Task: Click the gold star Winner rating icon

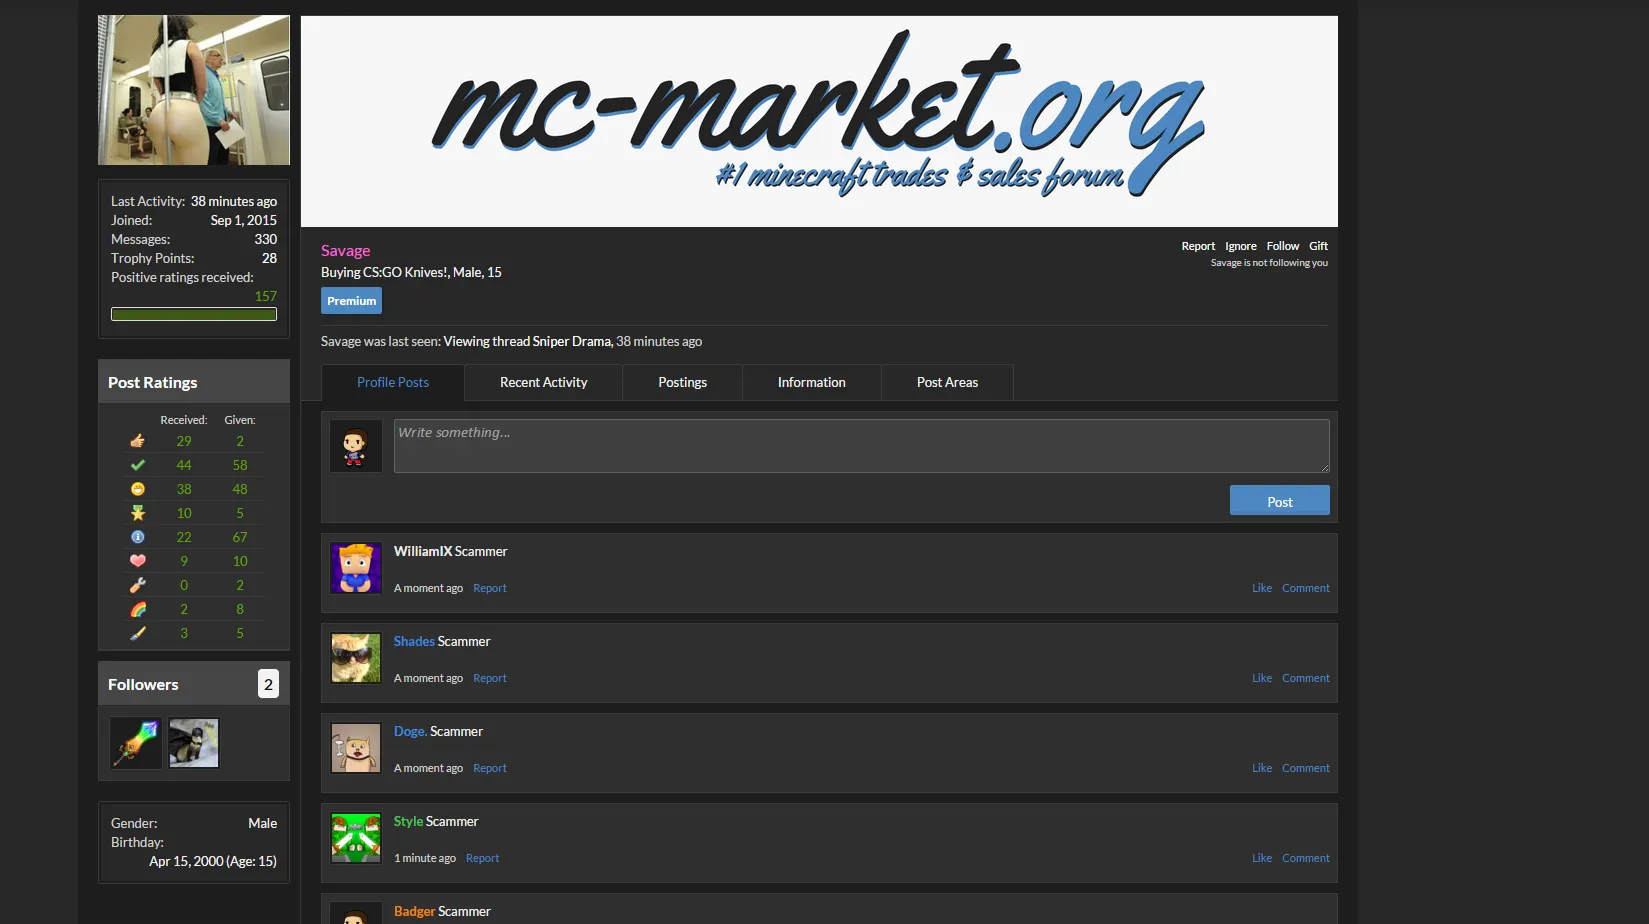Action: 138,513
